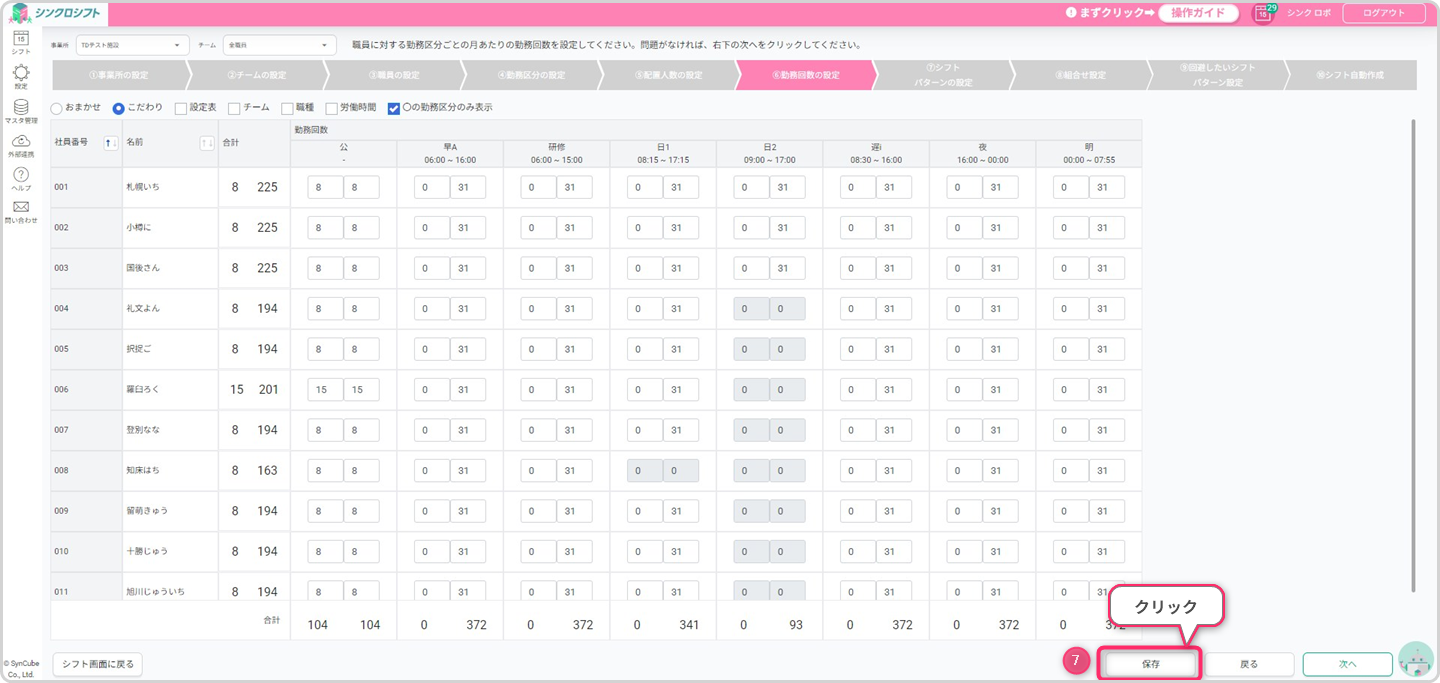
Task: Sort by 社員番号 using the arrow icon
Action: coord(110,143)
